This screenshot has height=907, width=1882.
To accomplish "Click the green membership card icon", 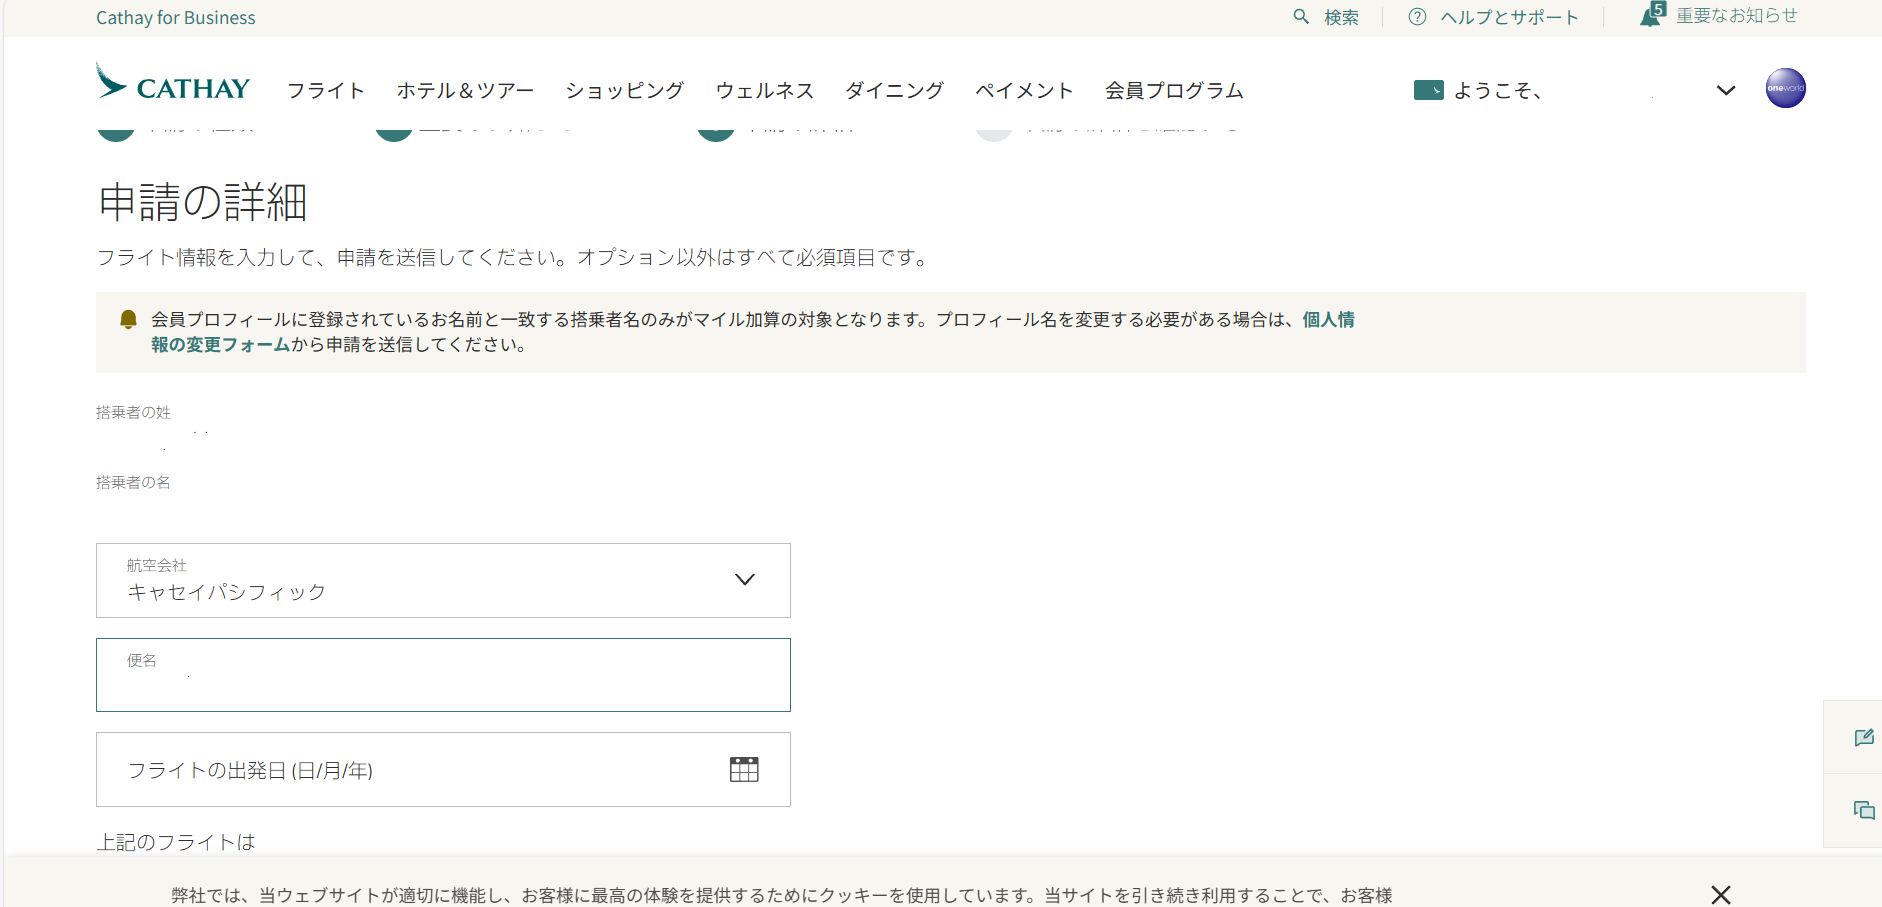I will [1428, 91].
